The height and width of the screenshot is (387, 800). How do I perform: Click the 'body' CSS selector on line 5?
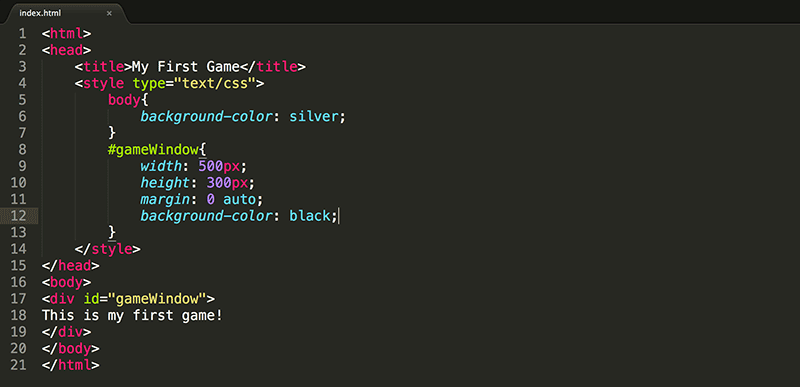click(x=124, y=100)
